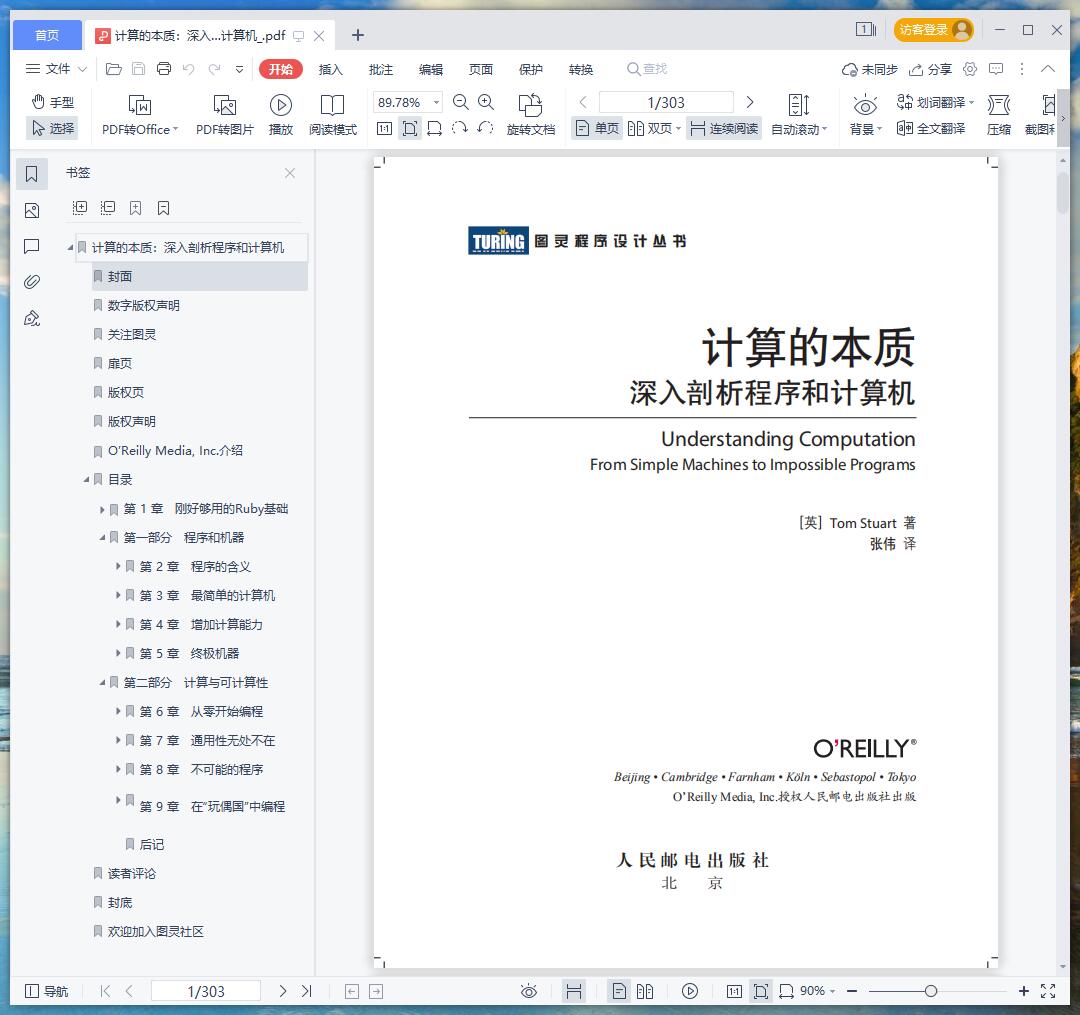Rotate document (旋转文档)
The image size is (1080, 1015).
[530, 114]
